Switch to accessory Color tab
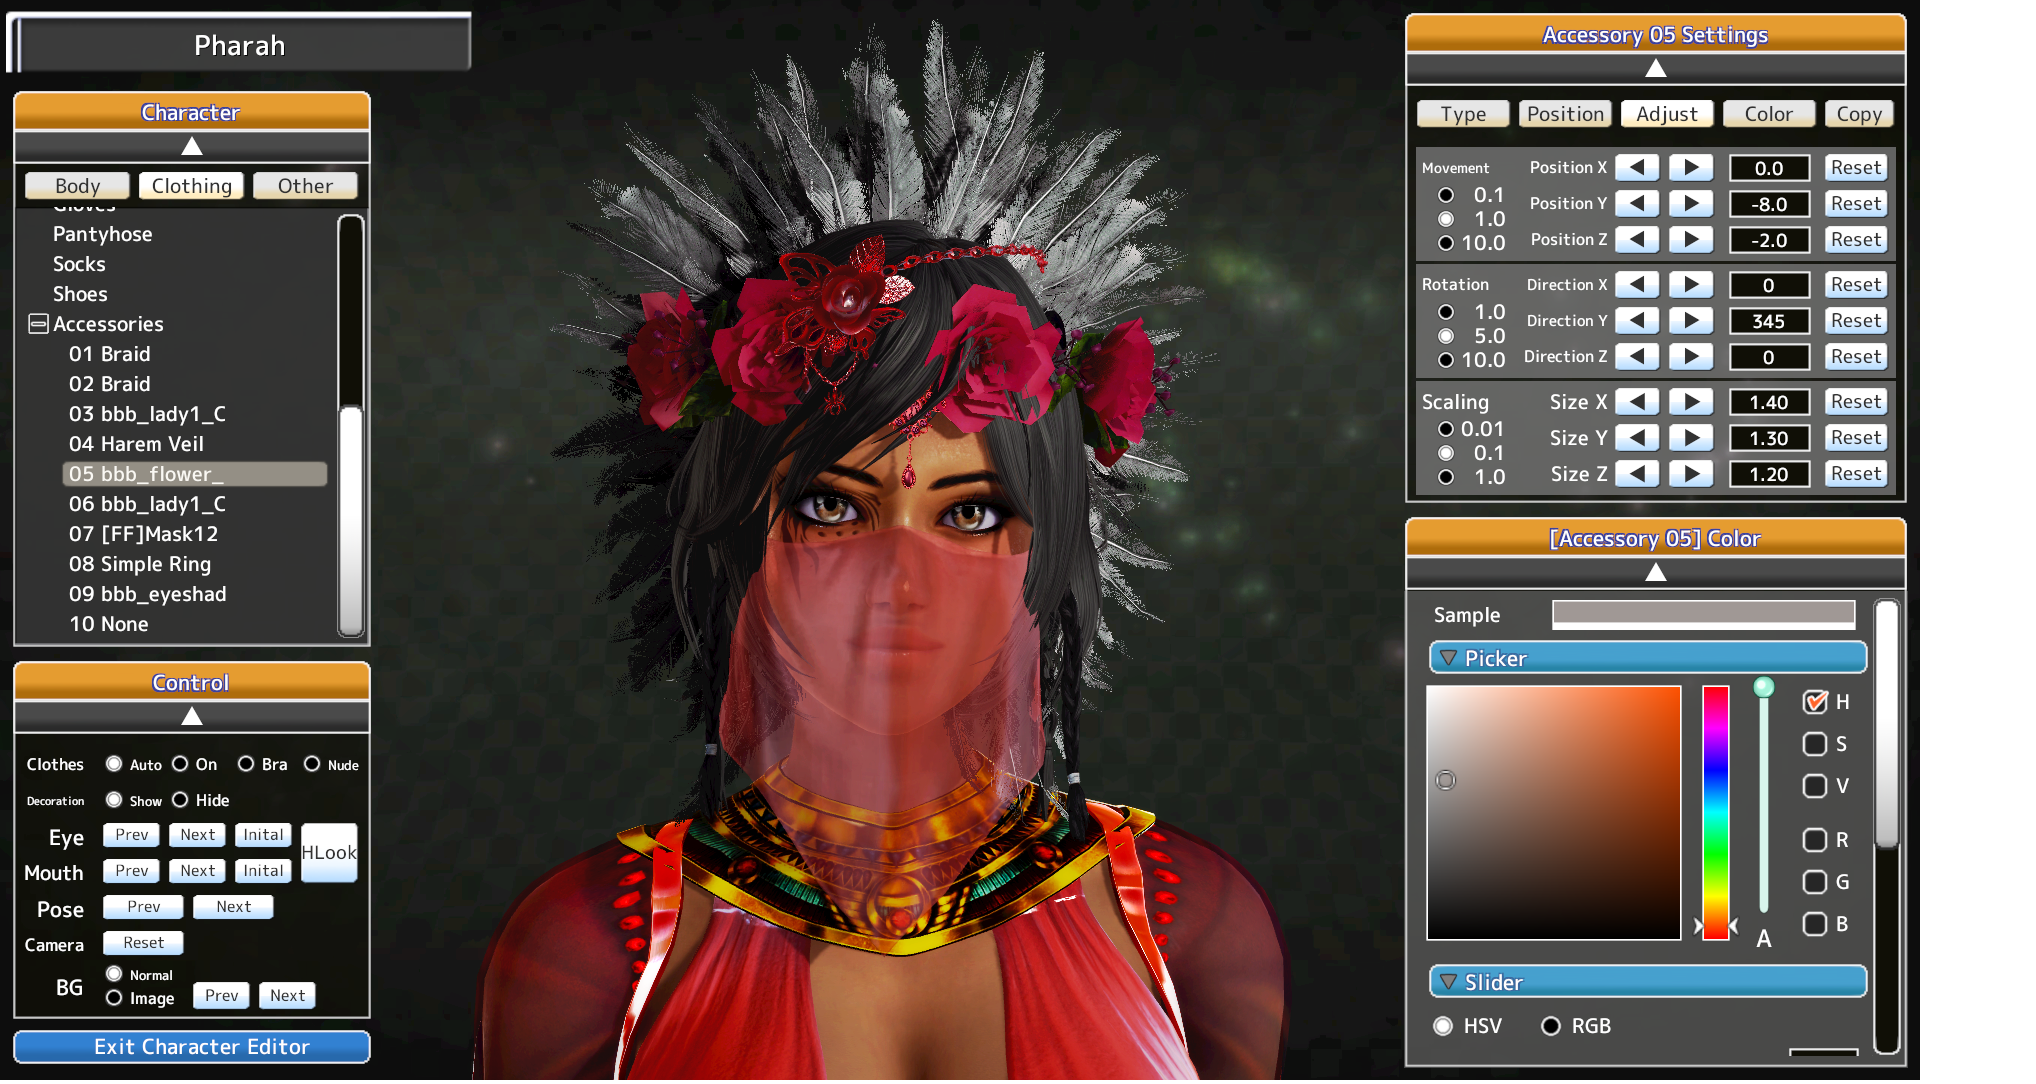The image size is (2036, 1084). pyautogui.click(x=1768, y=114)
